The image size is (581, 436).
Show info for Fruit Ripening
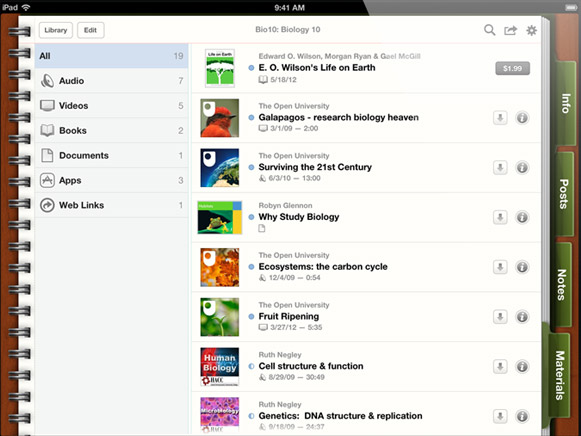pyautogui.click(x=522, y=317)
